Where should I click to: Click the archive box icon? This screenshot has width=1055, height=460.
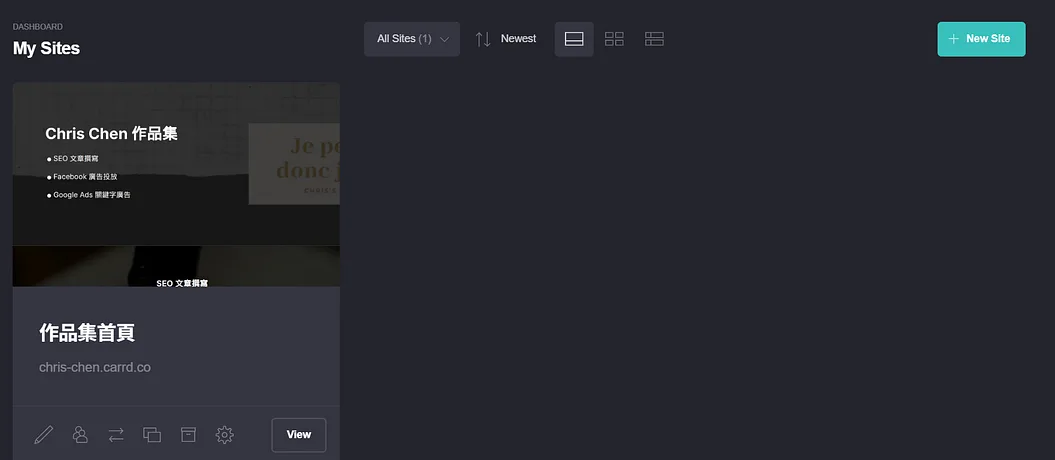point(188,435)
